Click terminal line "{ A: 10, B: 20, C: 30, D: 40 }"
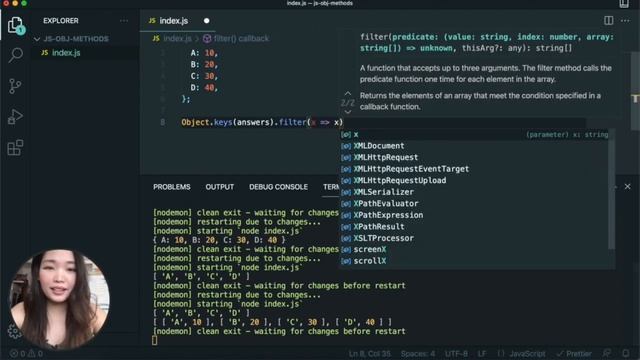This screenshot has height=360, width=640. point(219,240)
